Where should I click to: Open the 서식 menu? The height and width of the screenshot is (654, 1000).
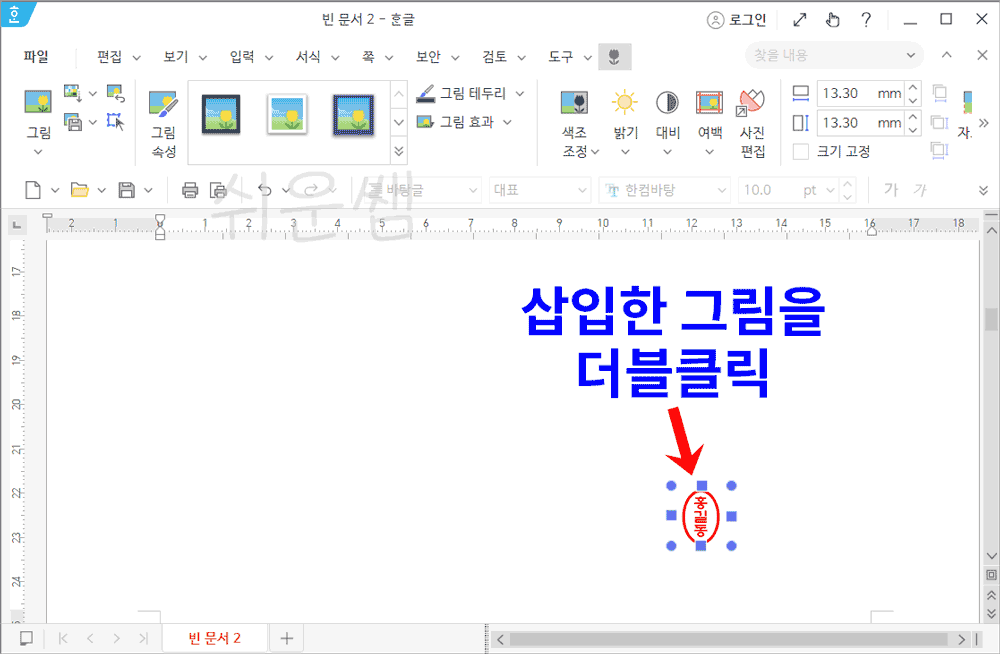[x=307, y=57]
